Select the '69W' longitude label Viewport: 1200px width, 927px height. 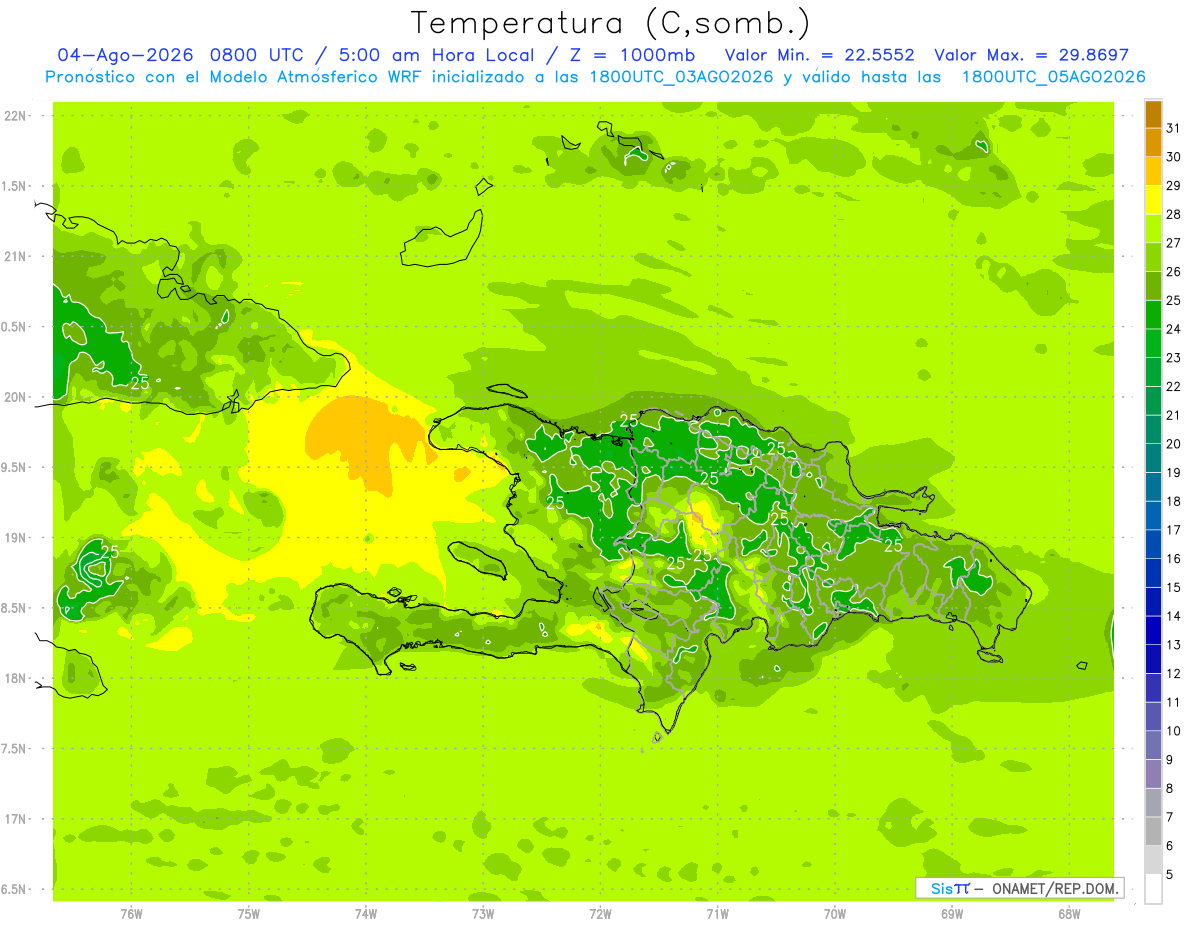point(952,914)
